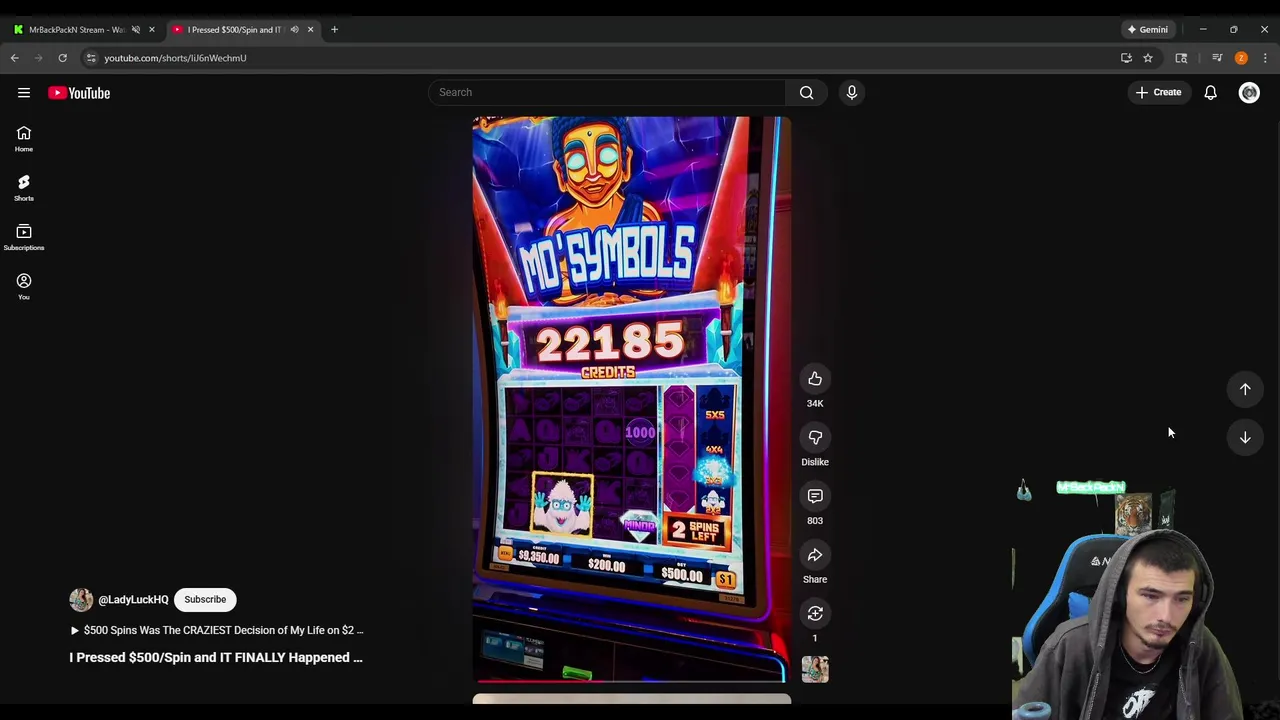The height and width of the screenshot is (720, 1280).
Task: Go back in browser history
Action: click(x=15, y=58)
